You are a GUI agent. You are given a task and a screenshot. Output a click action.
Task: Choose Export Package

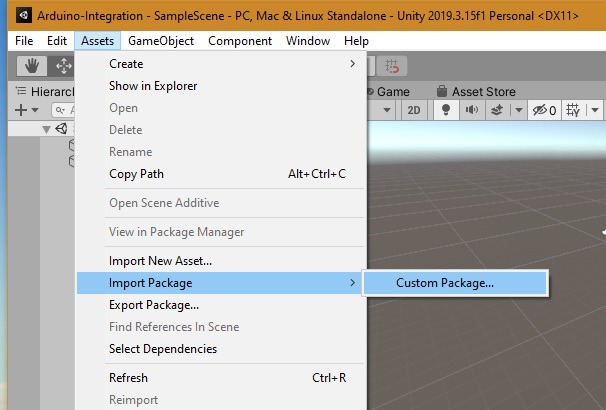(221, 305)
